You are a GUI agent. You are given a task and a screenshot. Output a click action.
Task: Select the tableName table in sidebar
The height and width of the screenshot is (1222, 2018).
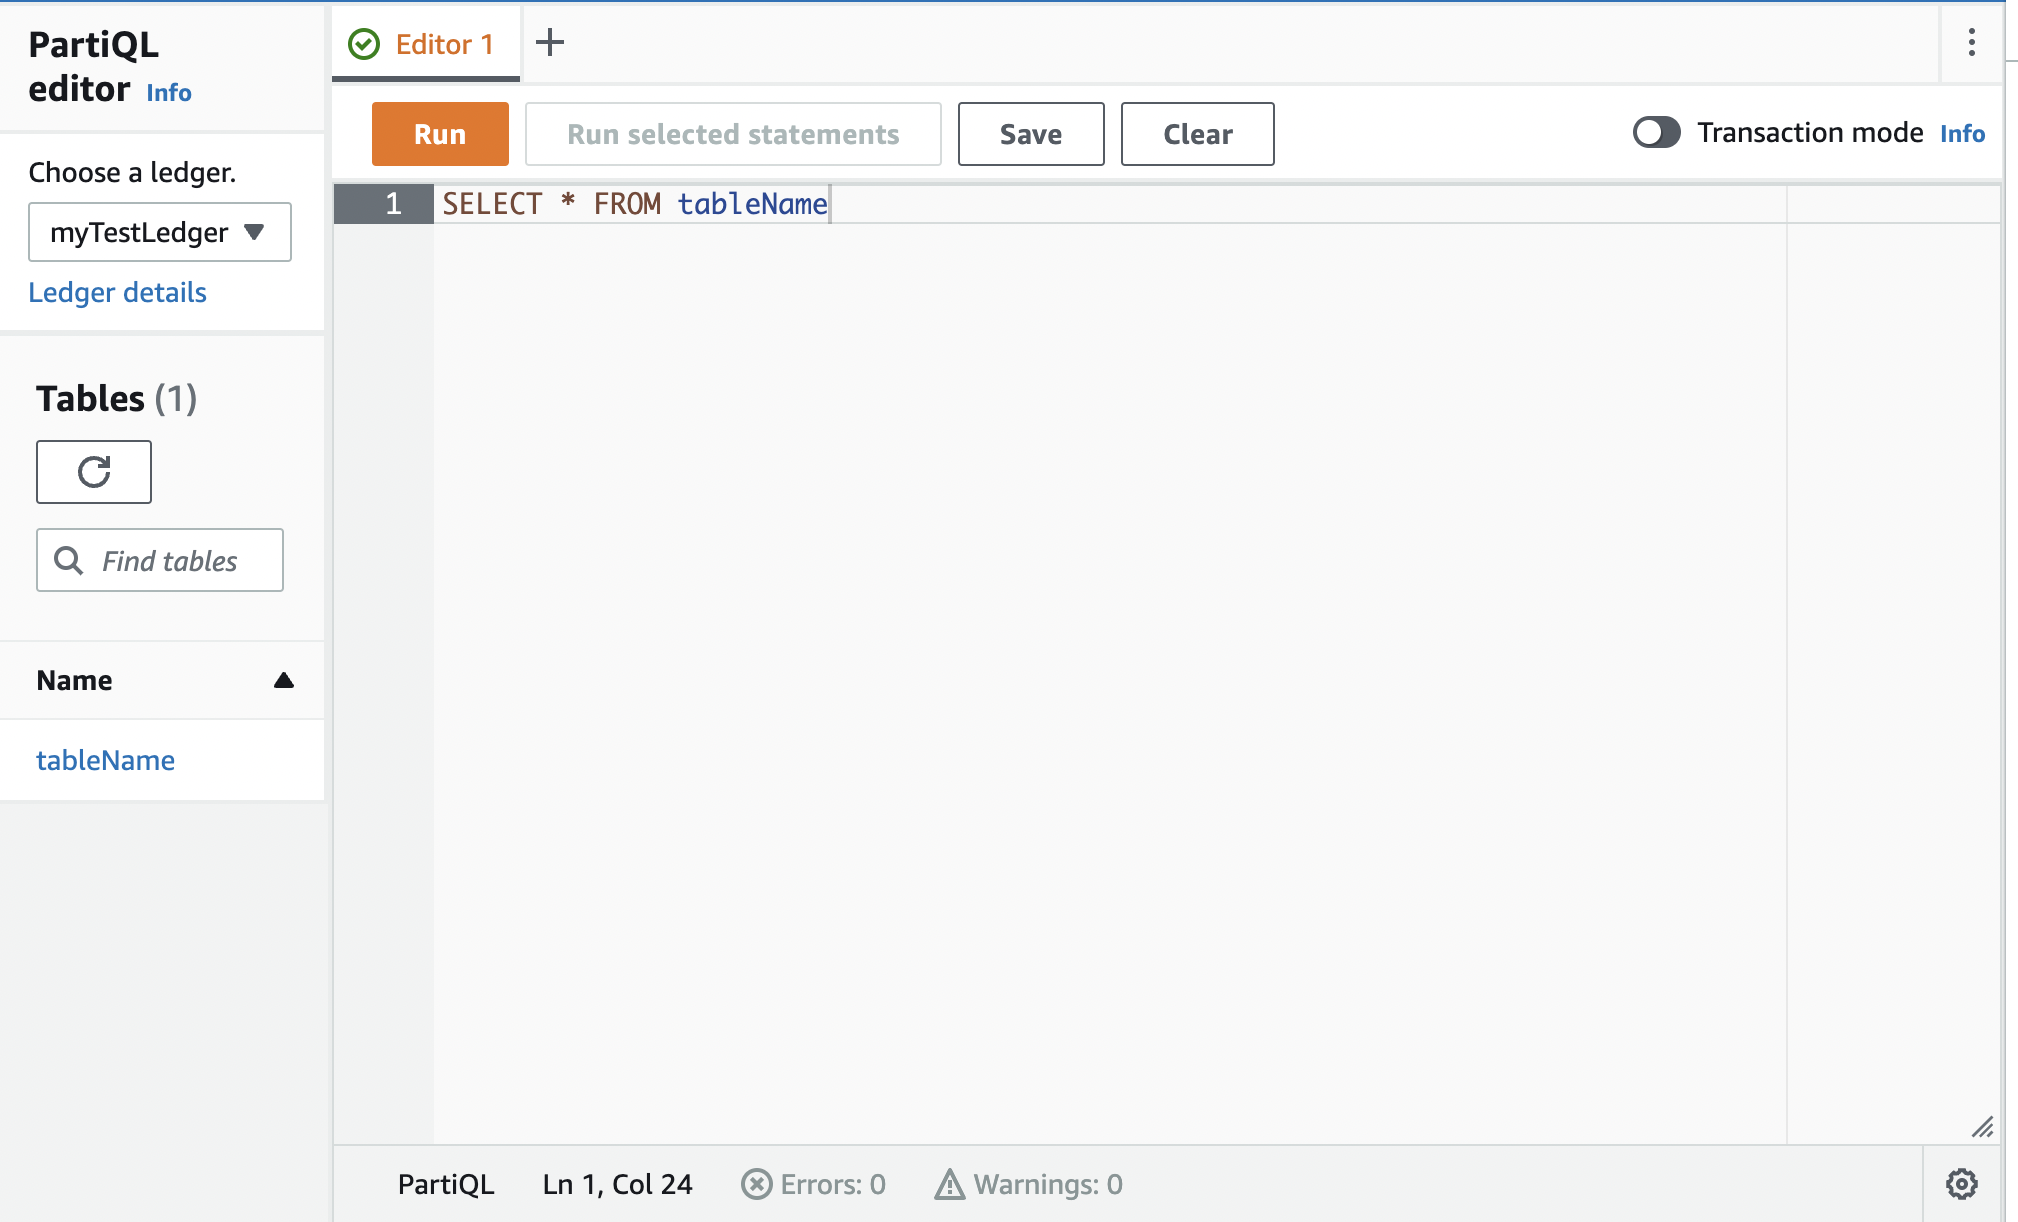(x=105, y=758)
